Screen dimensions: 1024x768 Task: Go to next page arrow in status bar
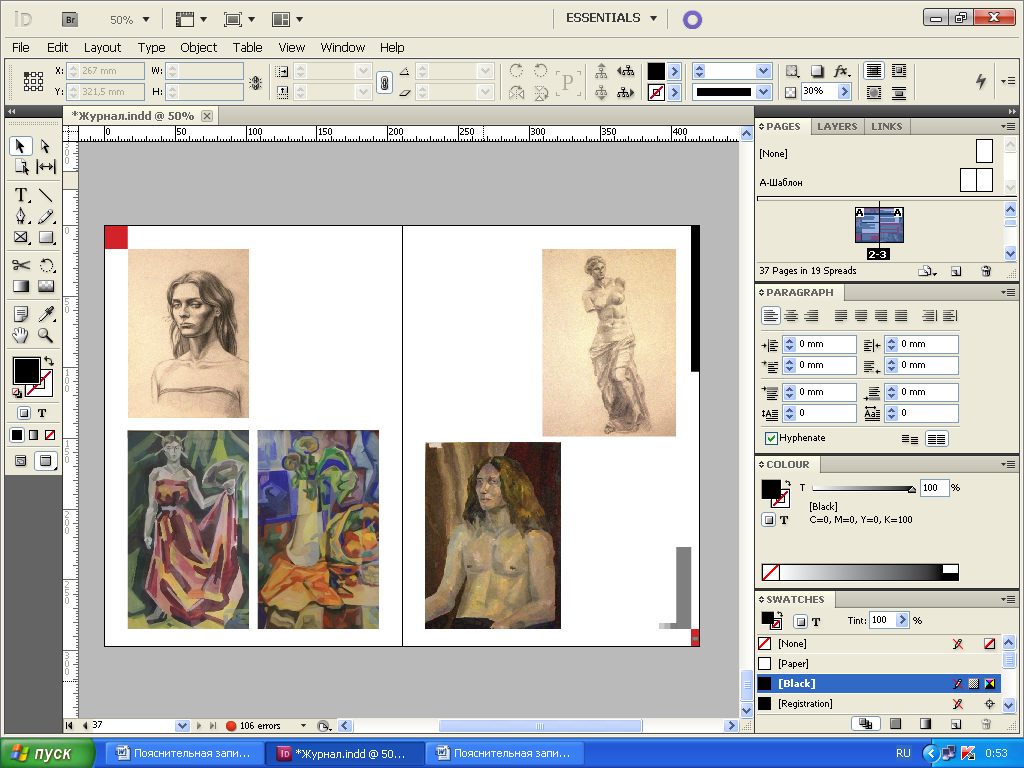click(199, 726)
